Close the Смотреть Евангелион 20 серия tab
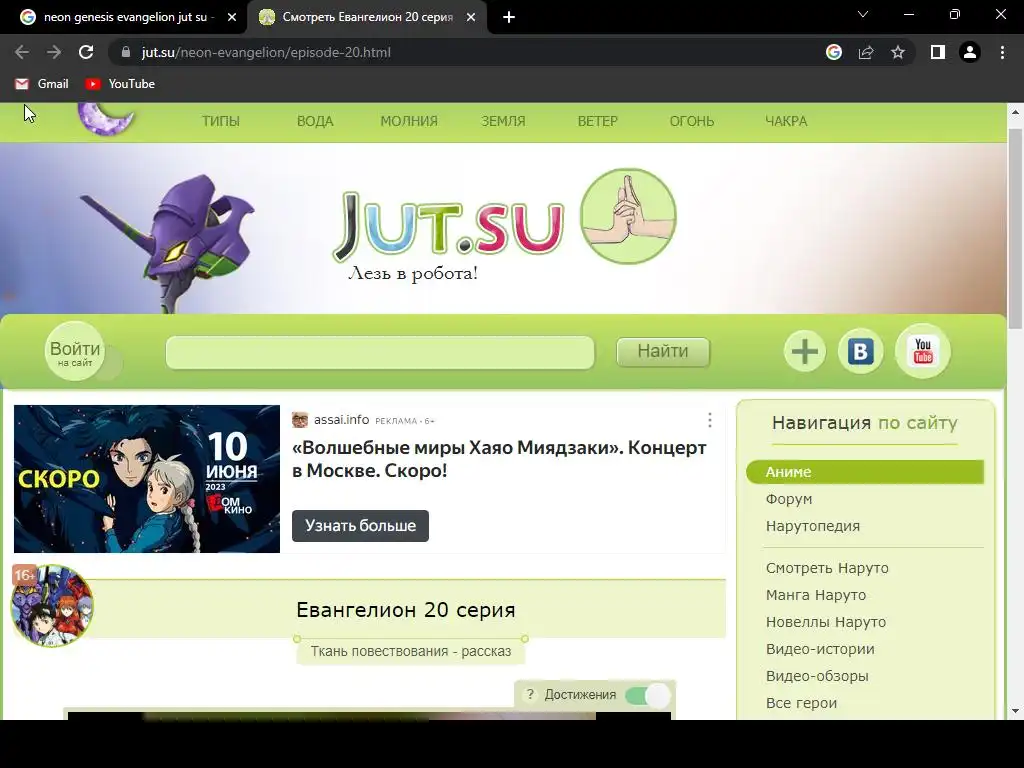 click(x=471, y=18)
